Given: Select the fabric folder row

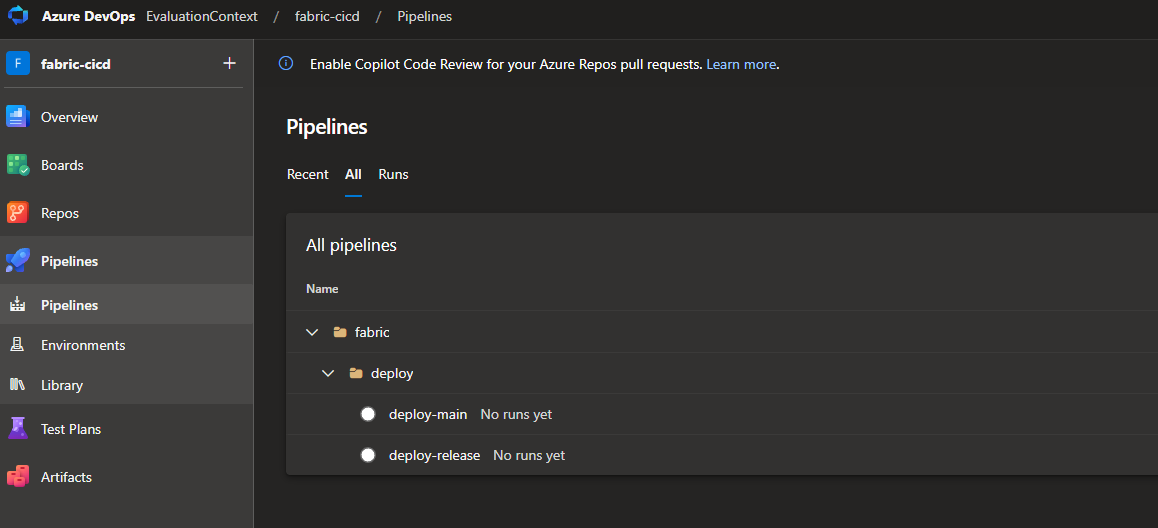Looking at the screenshot, I should [x=722, y=332].
